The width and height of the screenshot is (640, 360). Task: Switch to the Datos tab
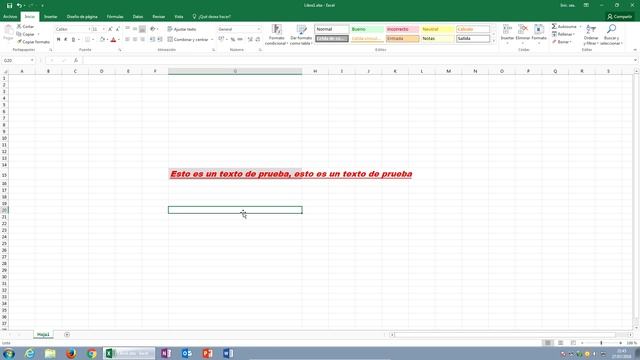click(138, 17)
